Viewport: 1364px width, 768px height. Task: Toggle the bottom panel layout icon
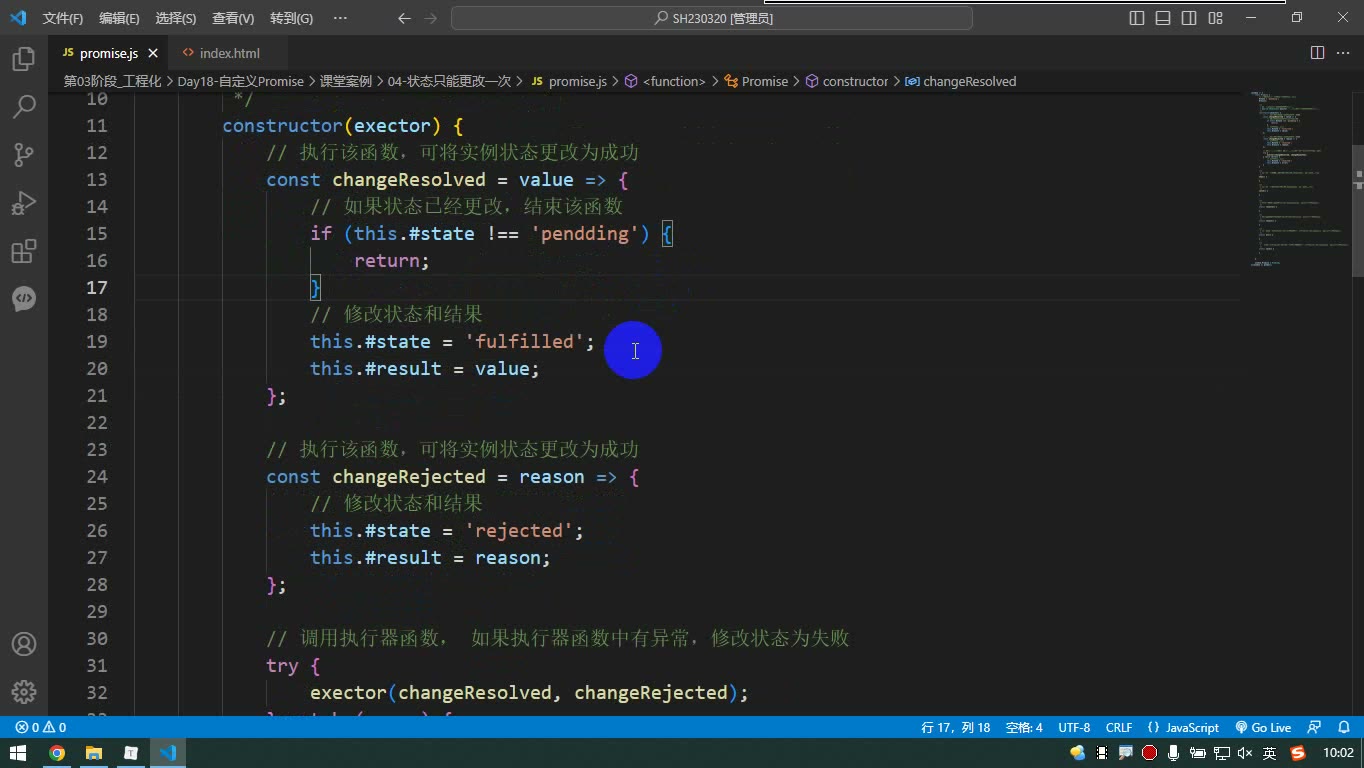[1163, 18]
